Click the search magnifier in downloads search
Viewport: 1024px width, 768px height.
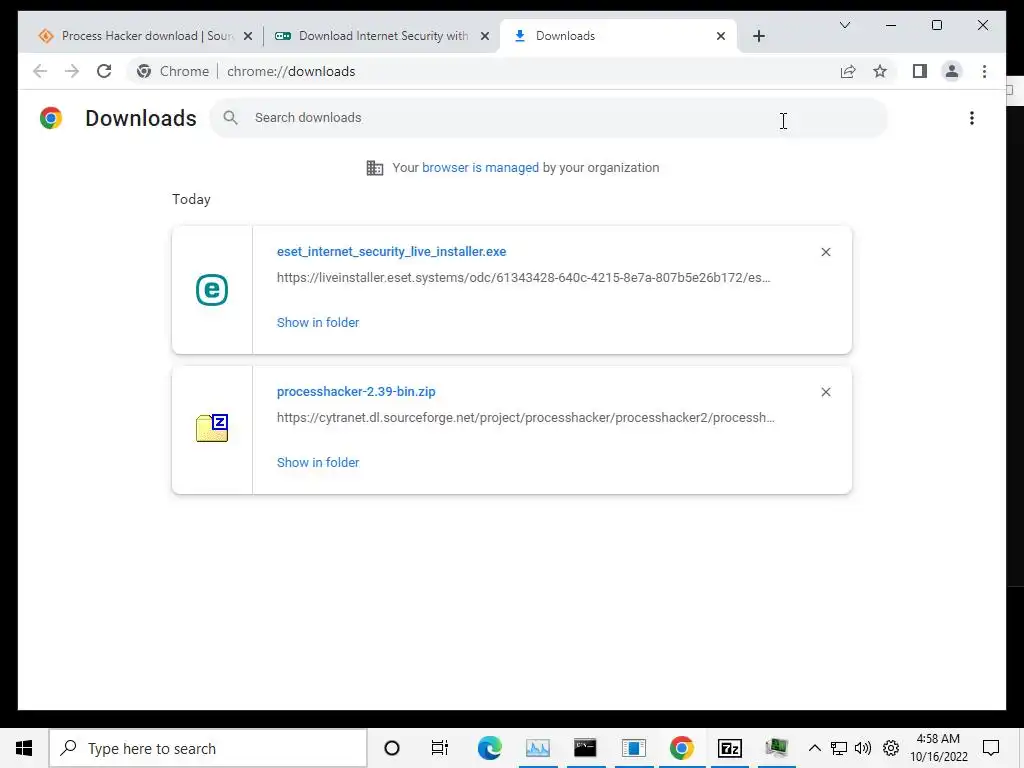coord(230,118)
